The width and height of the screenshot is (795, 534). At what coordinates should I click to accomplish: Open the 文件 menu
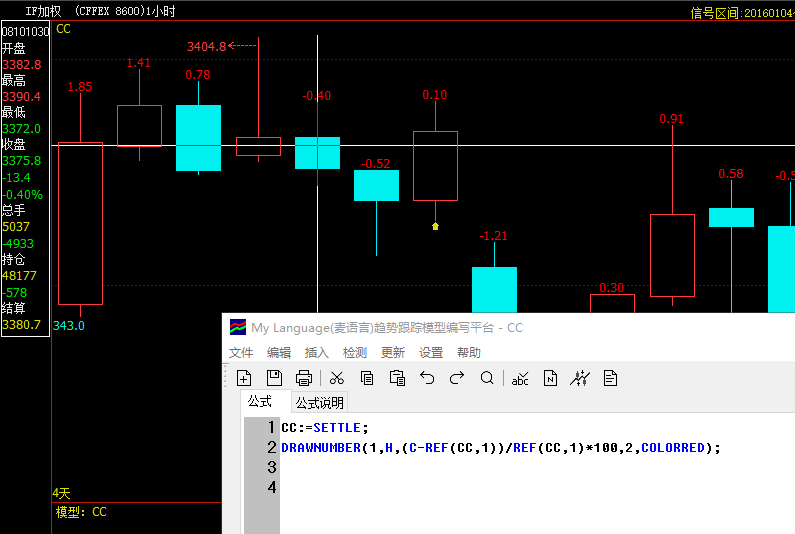[x=241, y=353]
